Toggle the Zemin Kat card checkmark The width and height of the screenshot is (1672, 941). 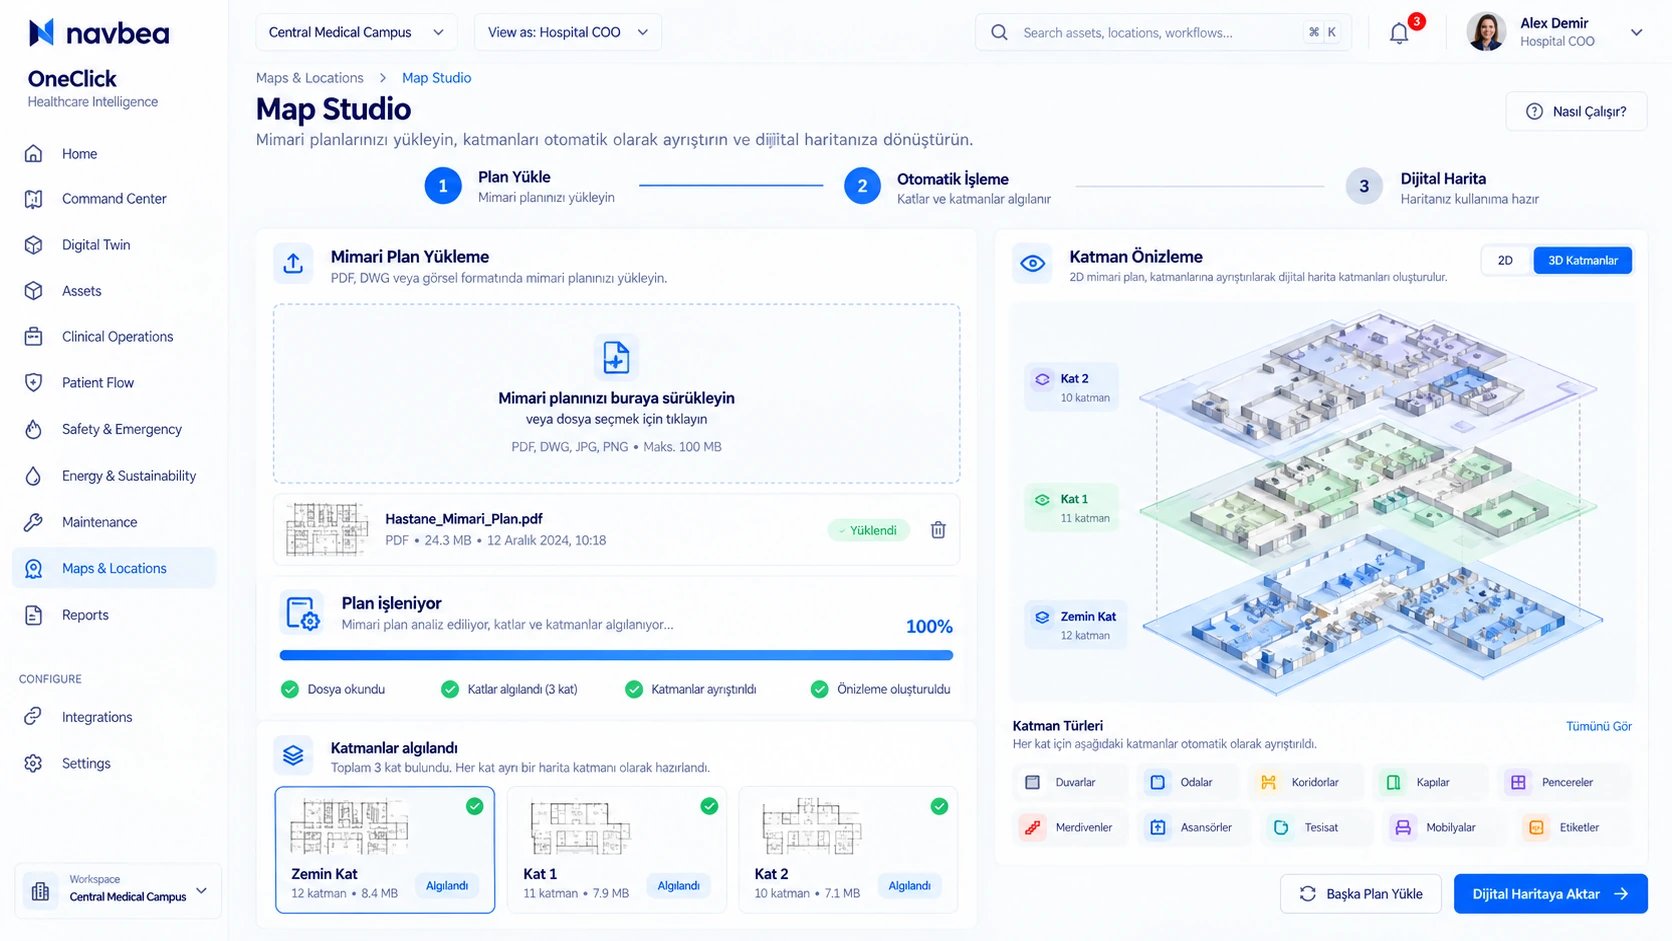click(x=475, y=806)
